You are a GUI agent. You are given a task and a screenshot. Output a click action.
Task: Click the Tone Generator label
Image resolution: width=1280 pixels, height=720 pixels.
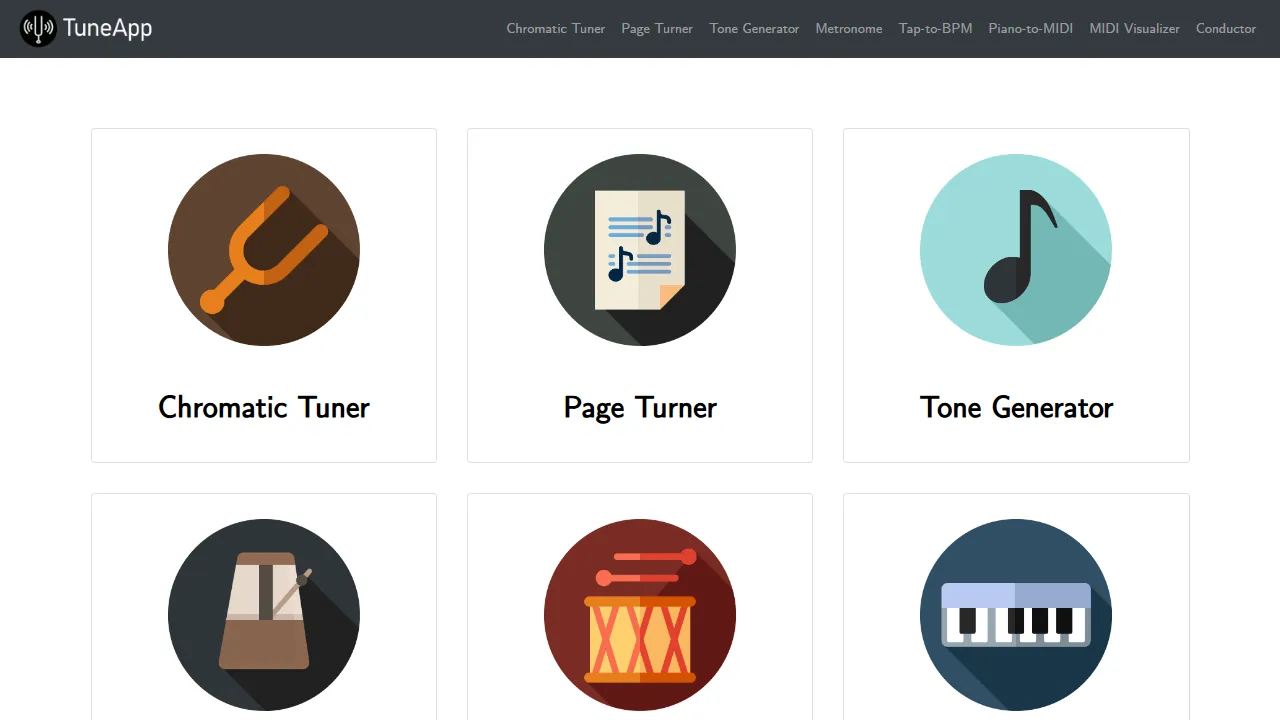pyautogui.click(x=1016, y=407)
